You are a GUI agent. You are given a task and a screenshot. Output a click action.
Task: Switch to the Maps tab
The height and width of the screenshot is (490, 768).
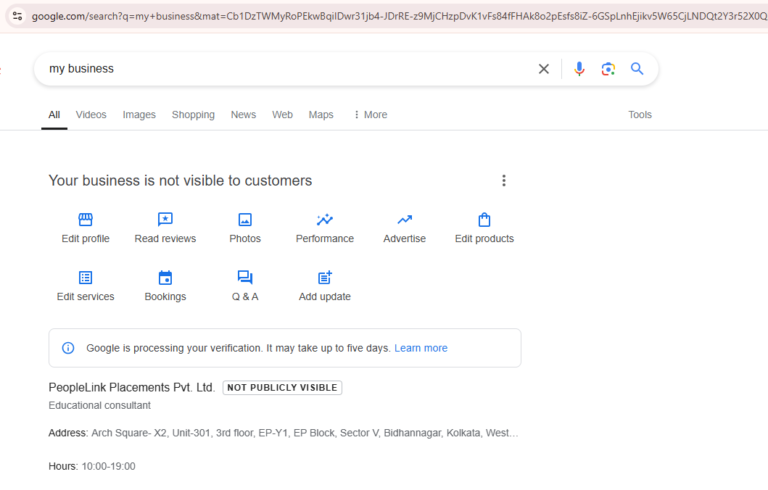(x=321, y=115)
